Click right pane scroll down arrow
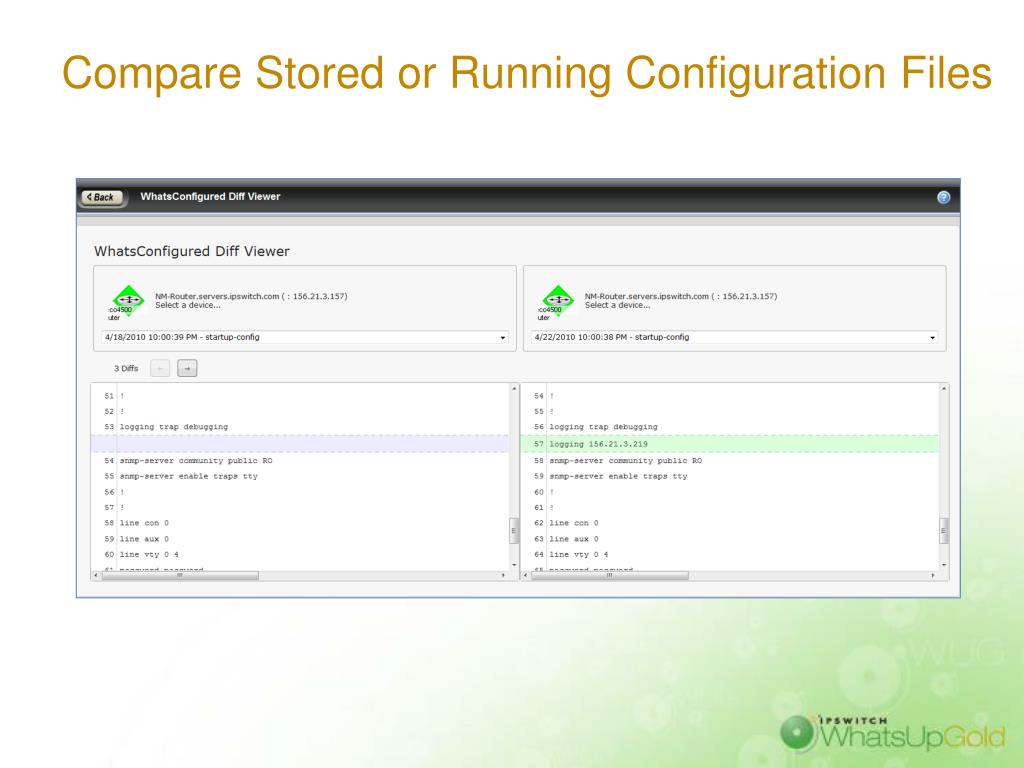 [x=944, y=565]
